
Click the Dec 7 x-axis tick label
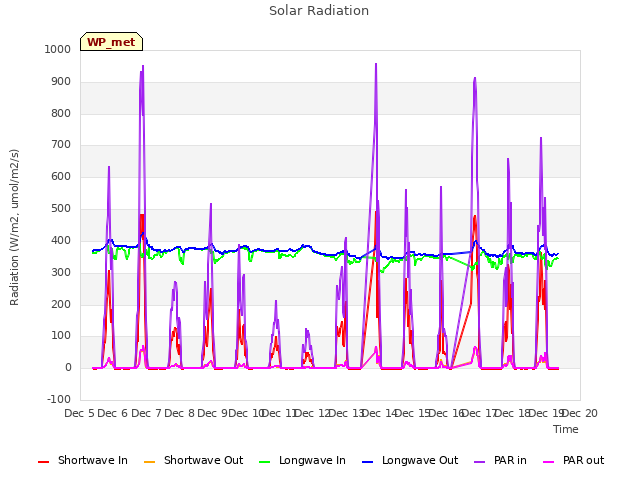click(147, 413)
